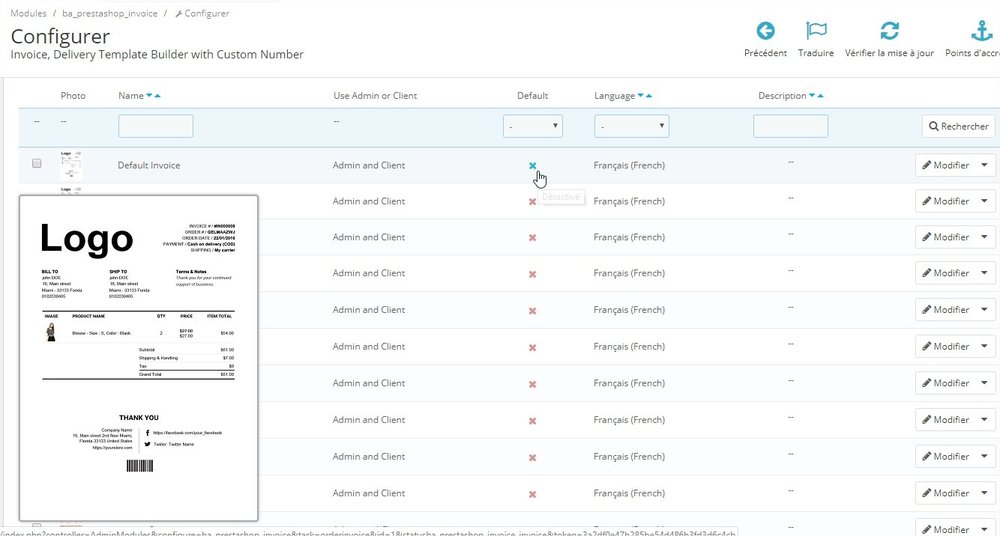Toggle the red Default X in the fourth row
Viewport: 1000px width, 536px height.
click(533, 274)
